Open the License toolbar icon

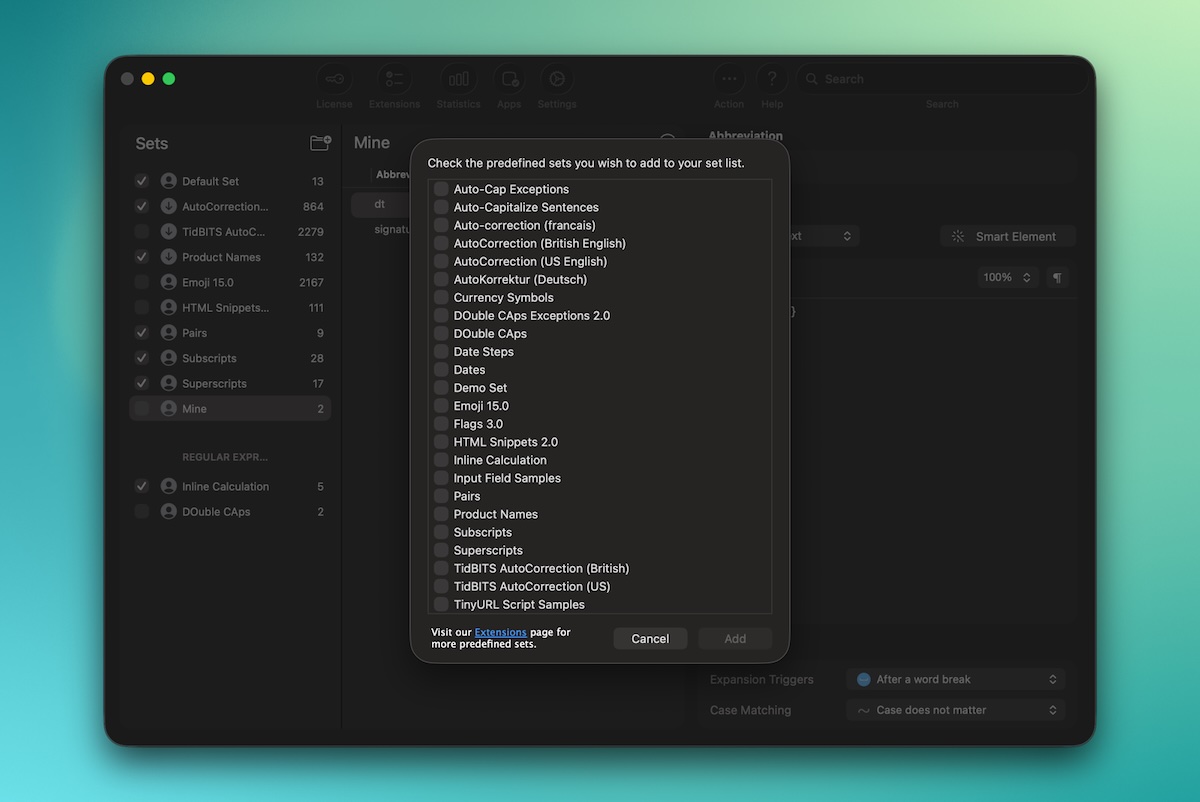[334, 80]
